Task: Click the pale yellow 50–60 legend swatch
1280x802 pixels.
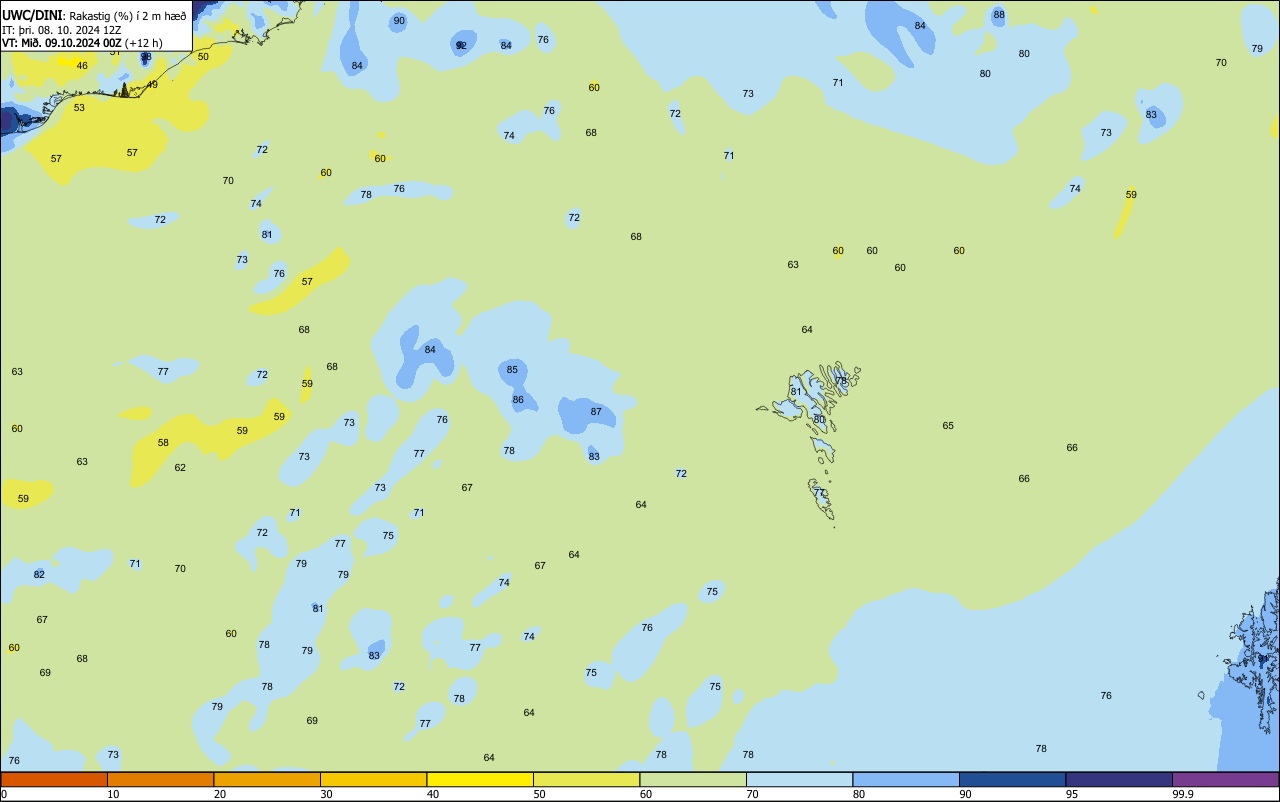Action: pos(586,779)
